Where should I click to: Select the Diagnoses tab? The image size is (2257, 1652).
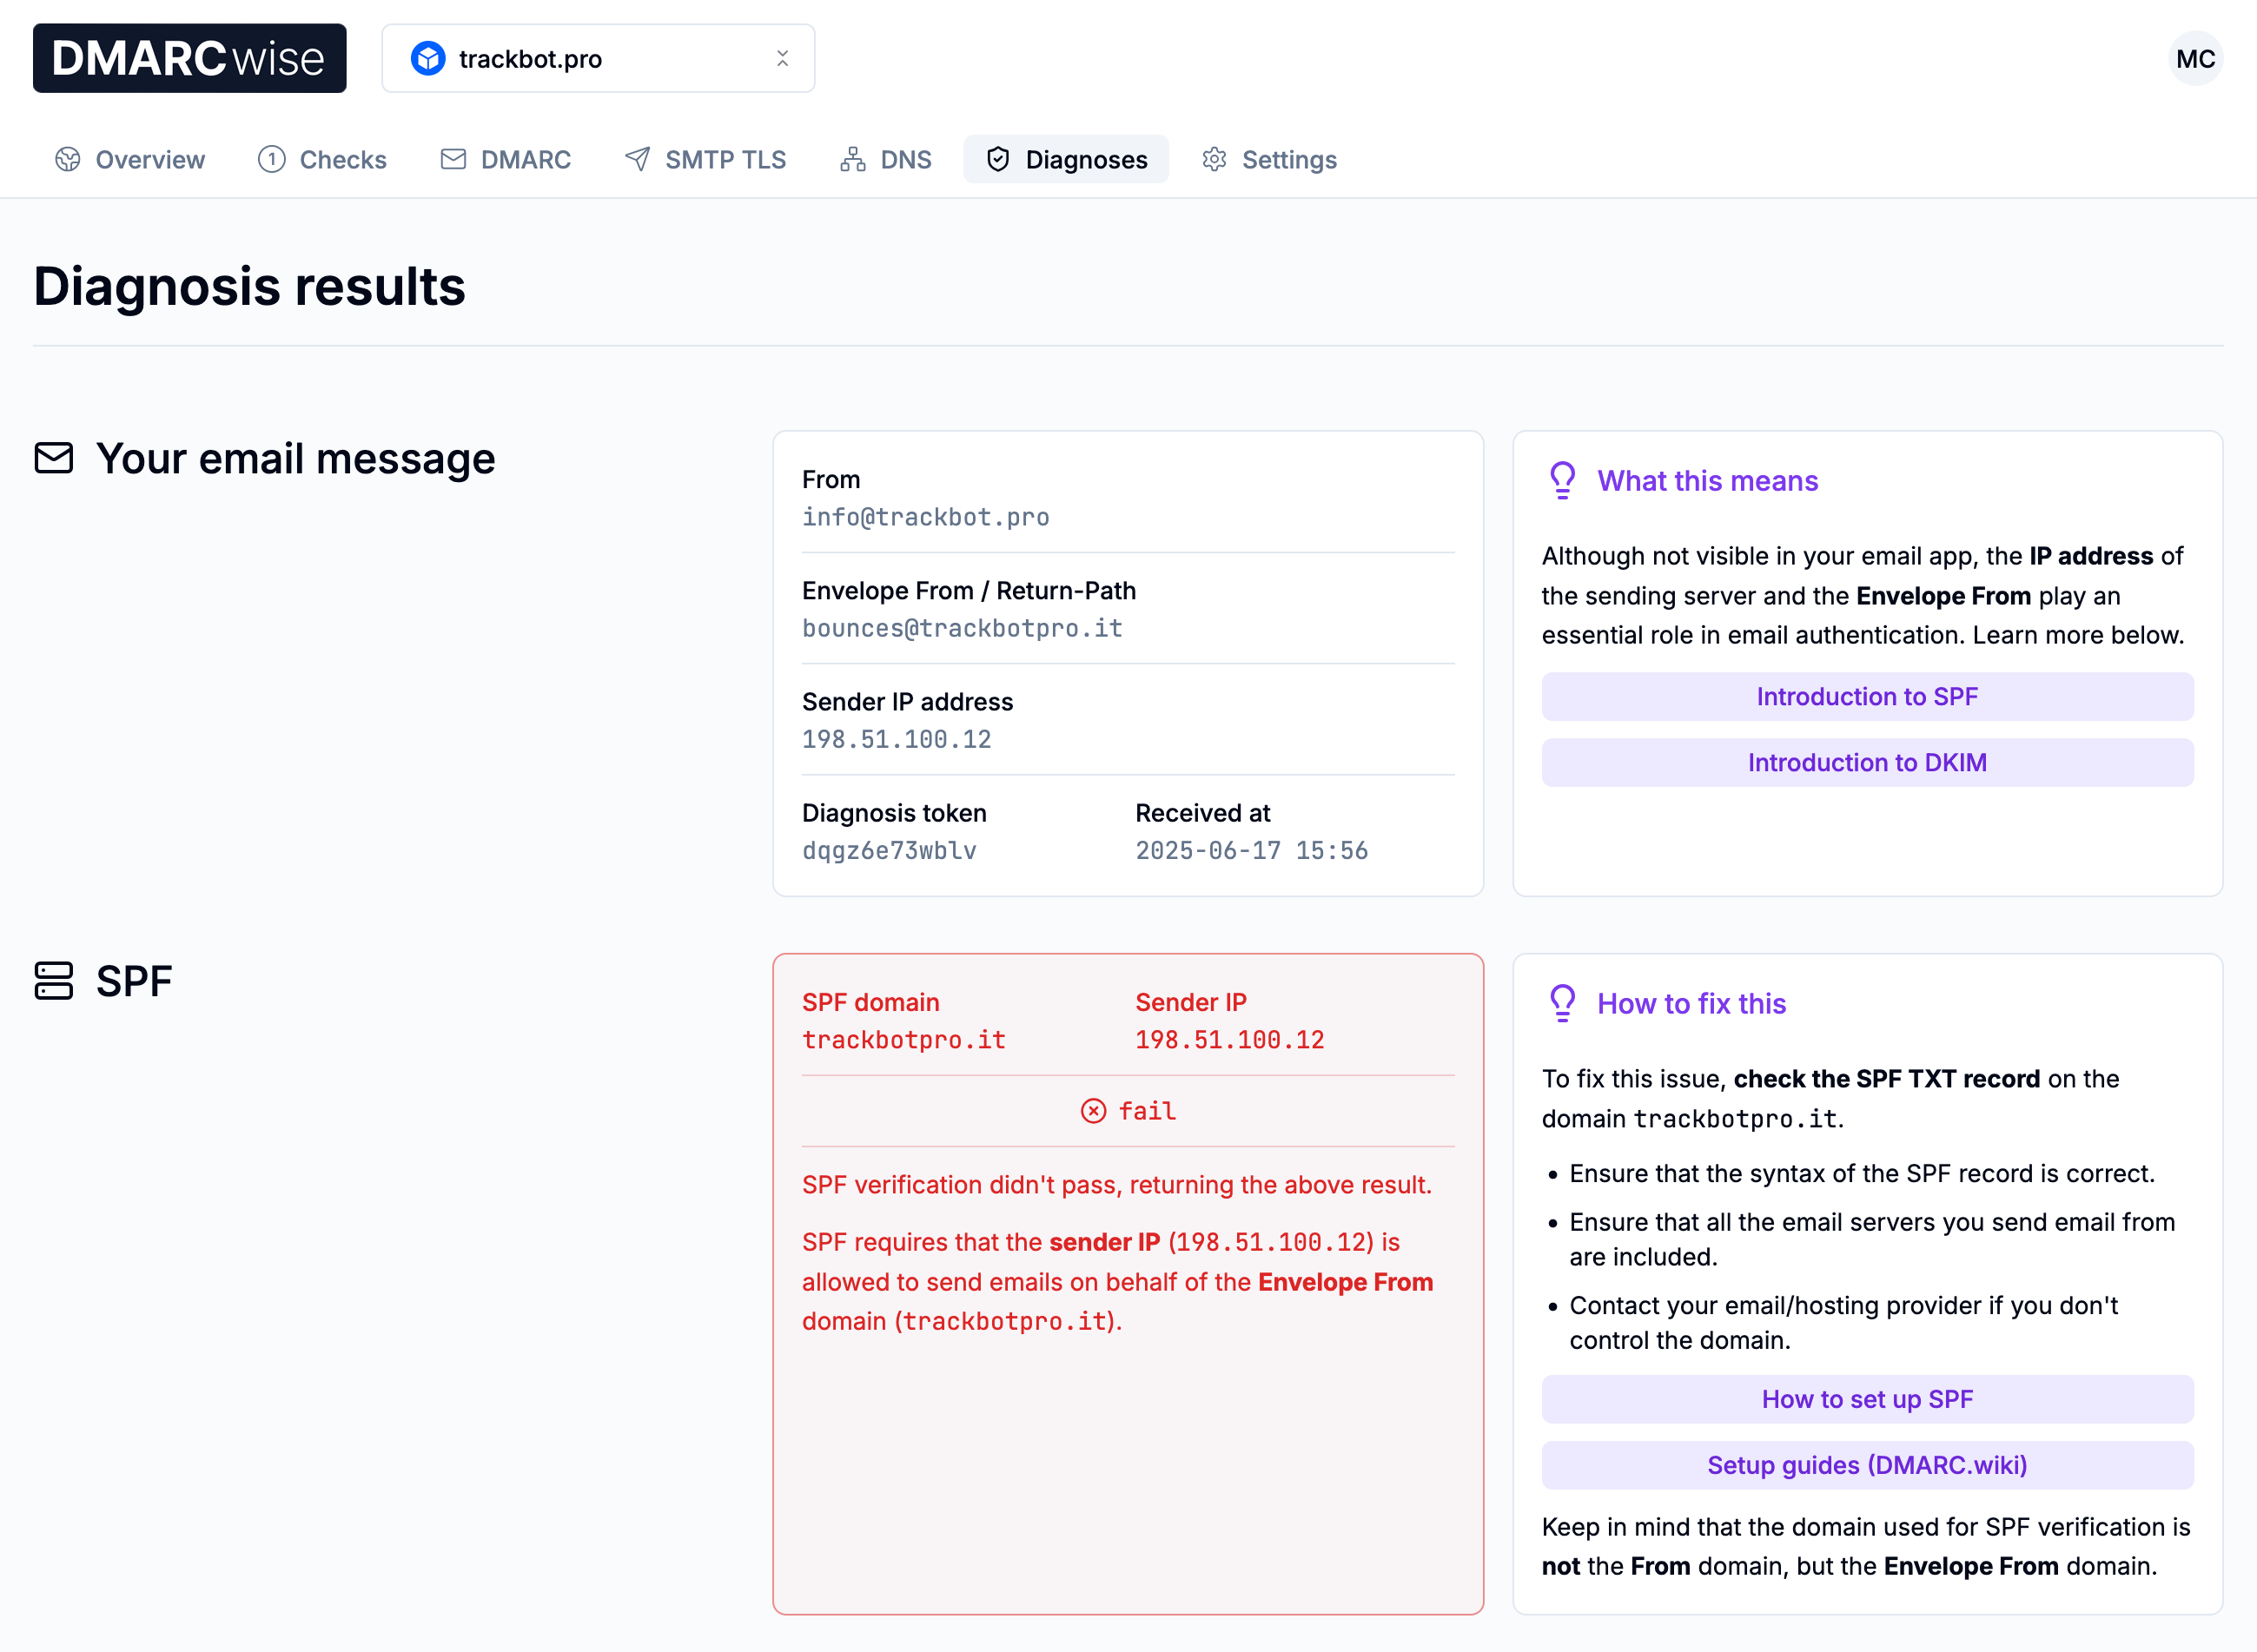[1065, 159]
